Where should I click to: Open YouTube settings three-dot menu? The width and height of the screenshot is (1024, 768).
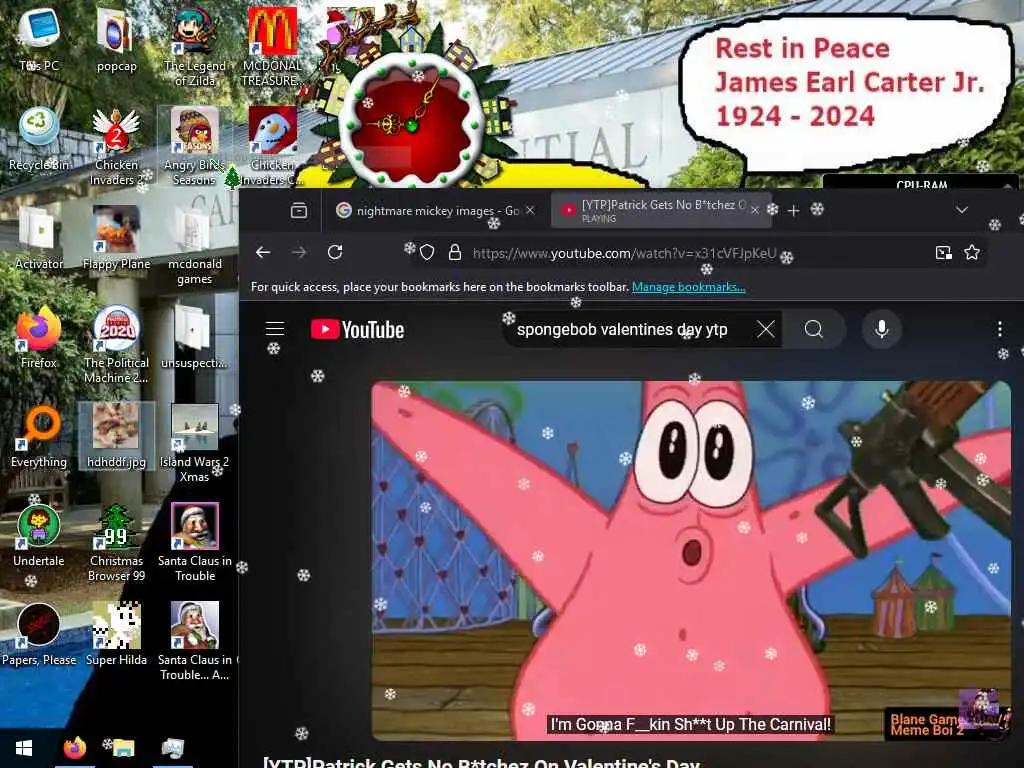tap(999, 329)
